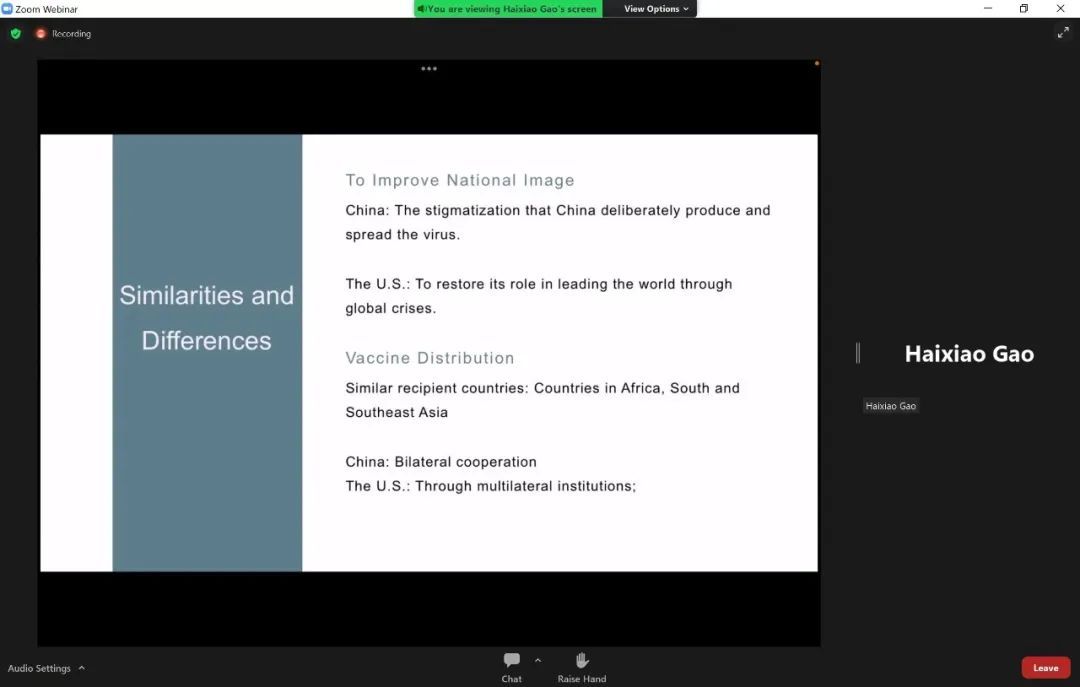Click the red Leave button
Viewport: 1080px width, 687px height.
coord(1046,668)
